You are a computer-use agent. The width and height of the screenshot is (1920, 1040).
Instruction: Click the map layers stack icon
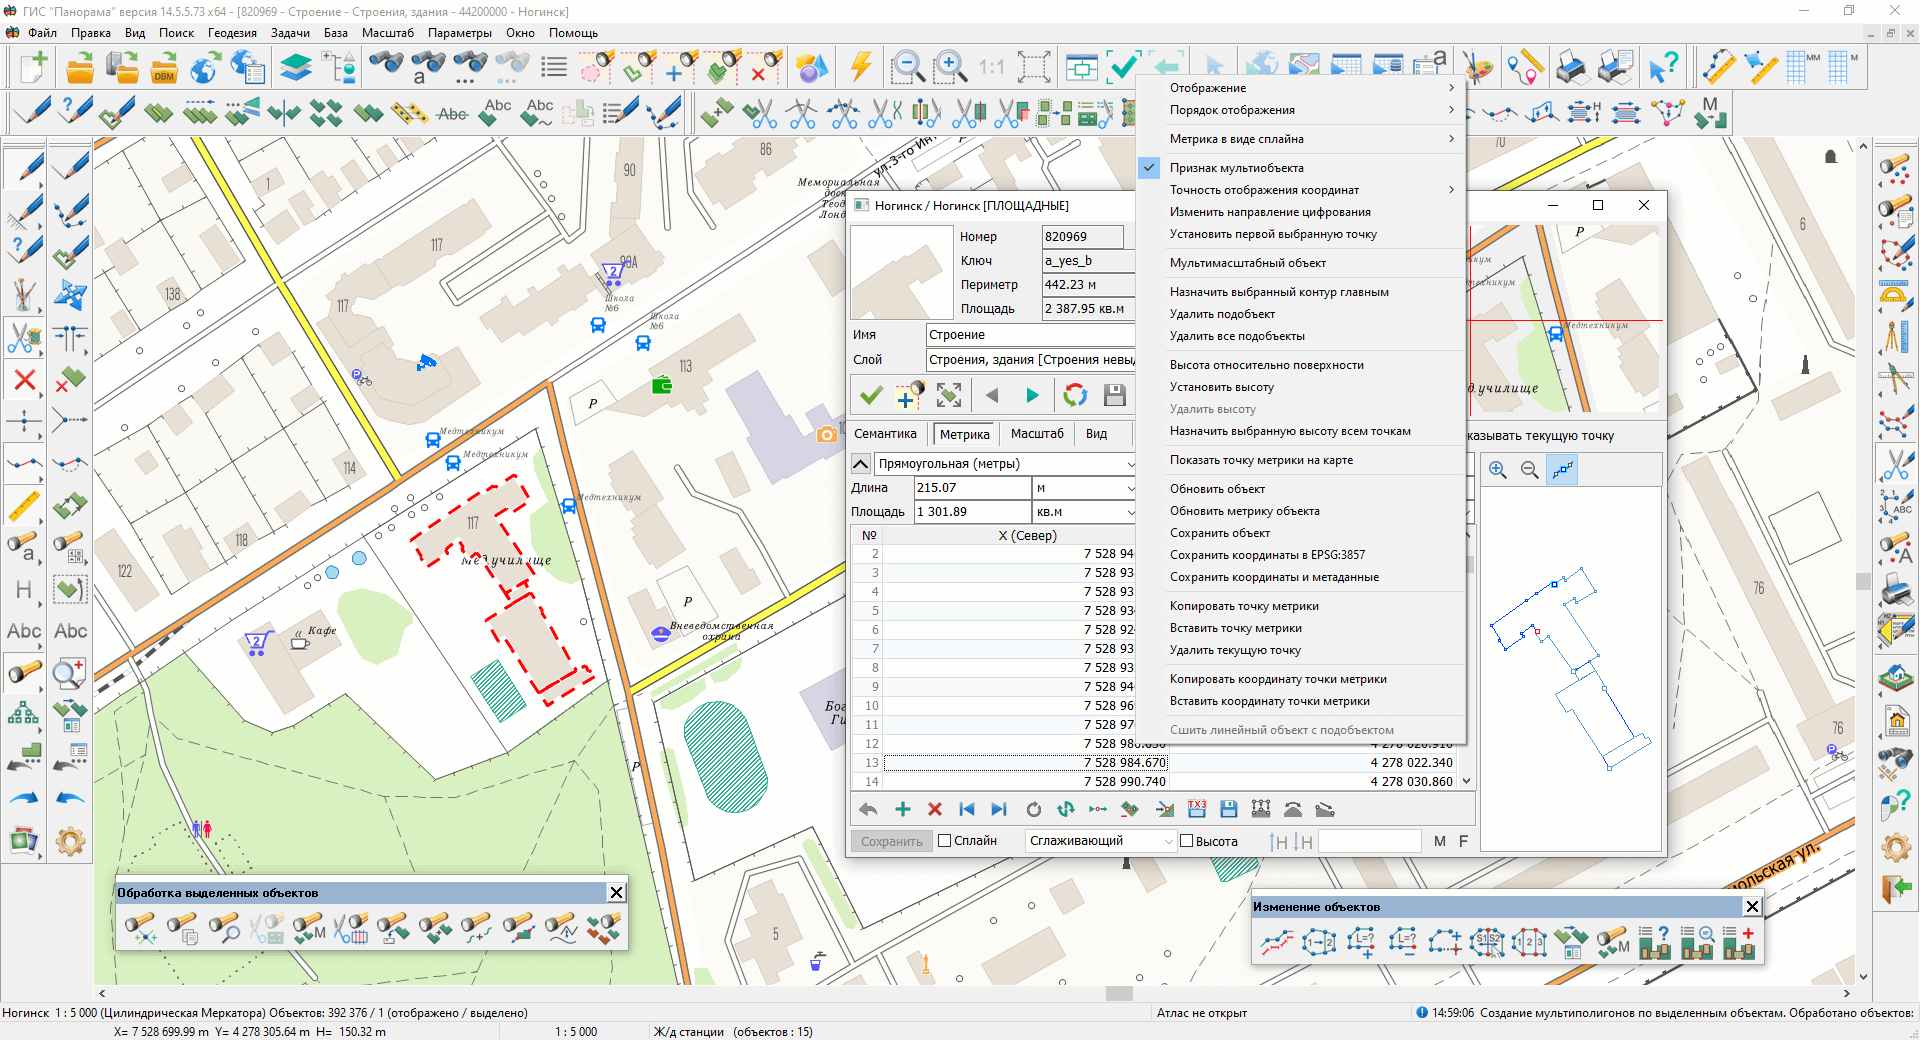pos(295,68)
